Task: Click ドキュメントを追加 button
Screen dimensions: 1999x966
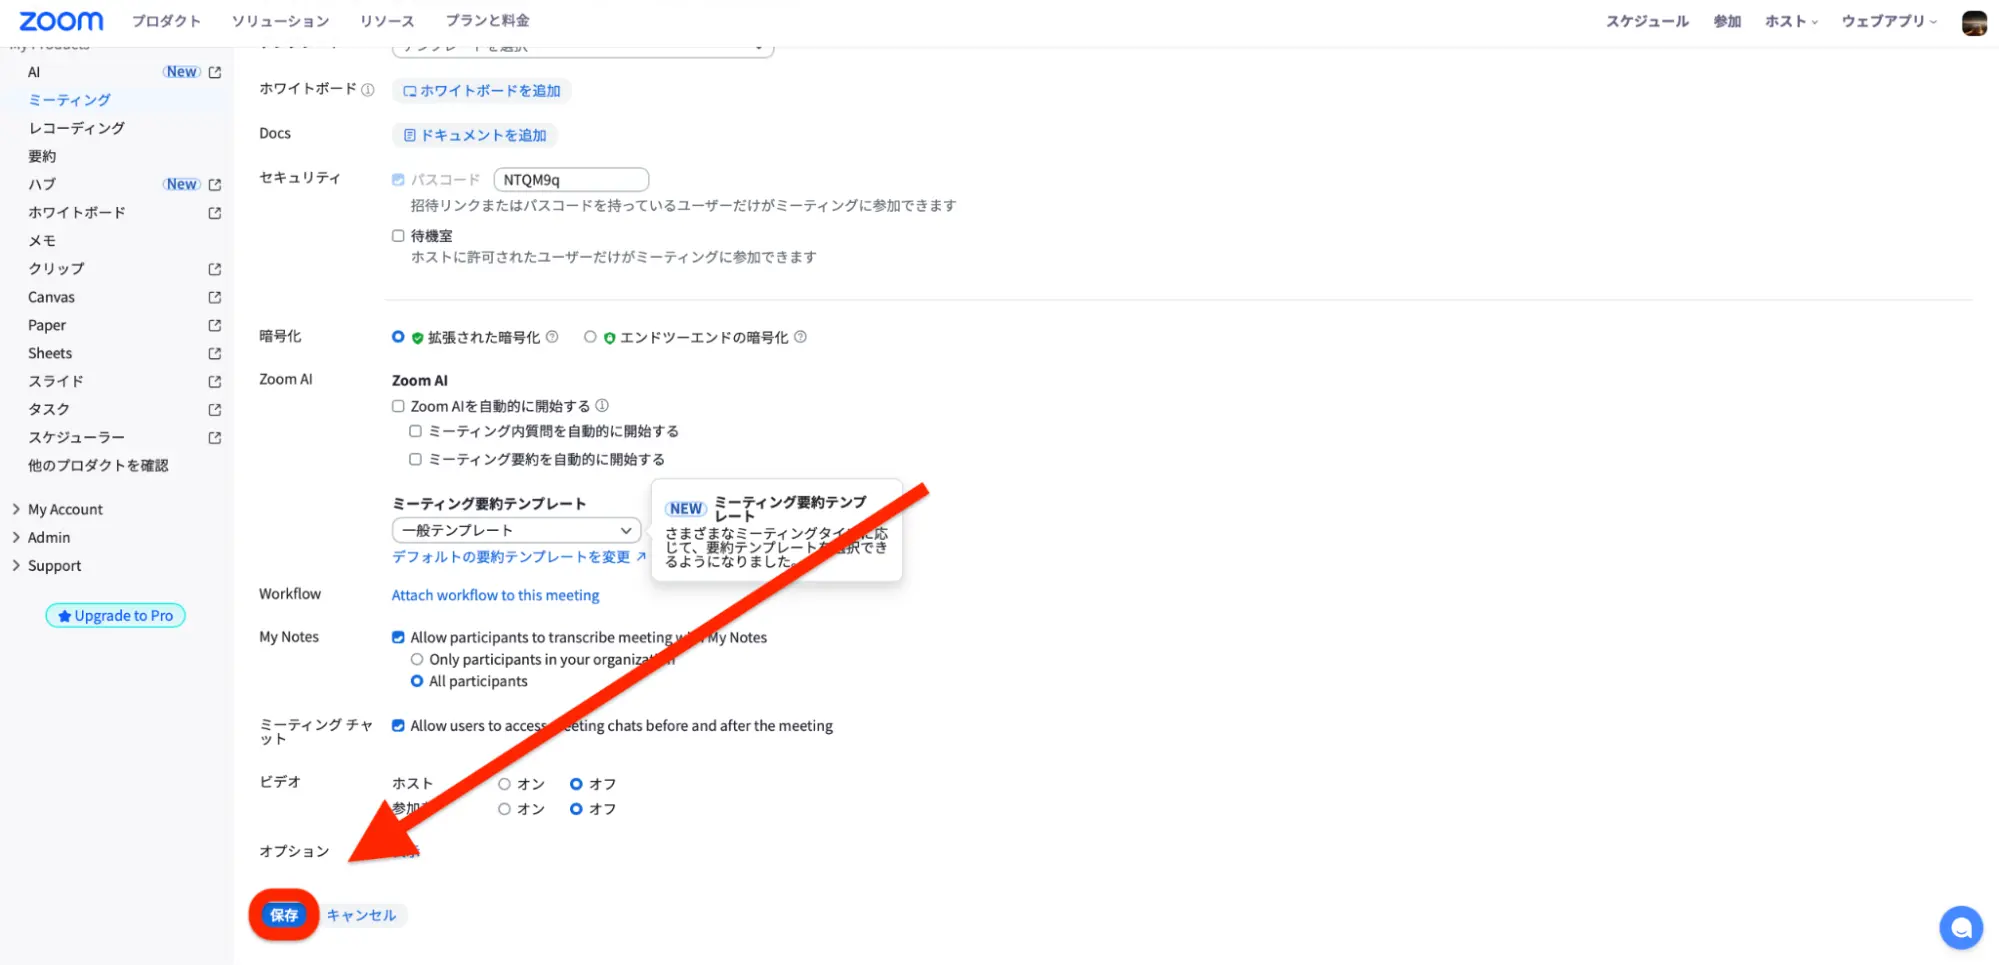Action: (x=475, y=135)
